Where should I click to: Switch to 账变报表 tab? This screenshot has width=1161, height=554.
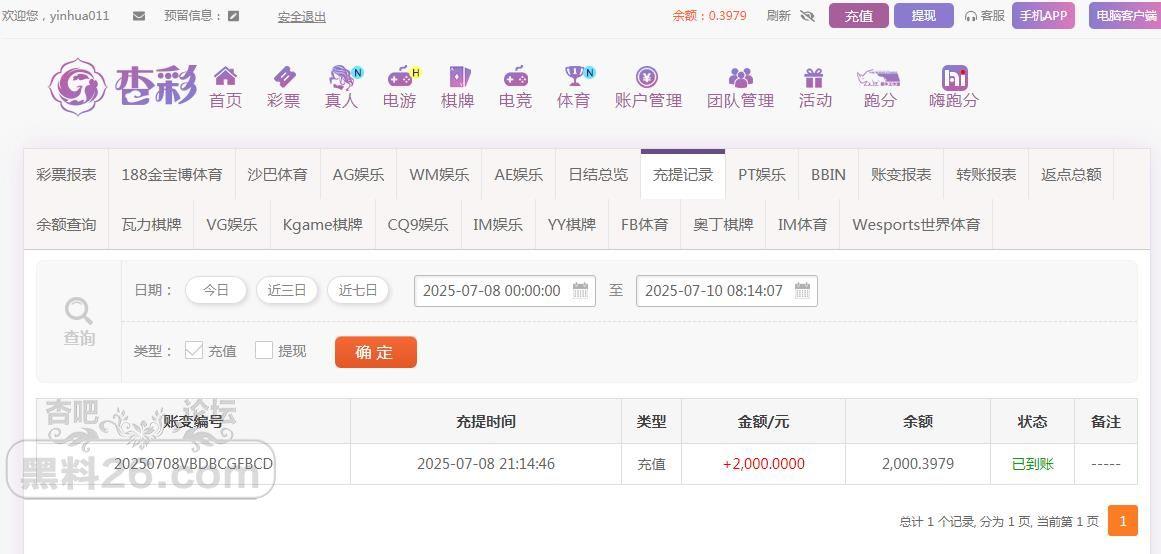coord(901,175)
